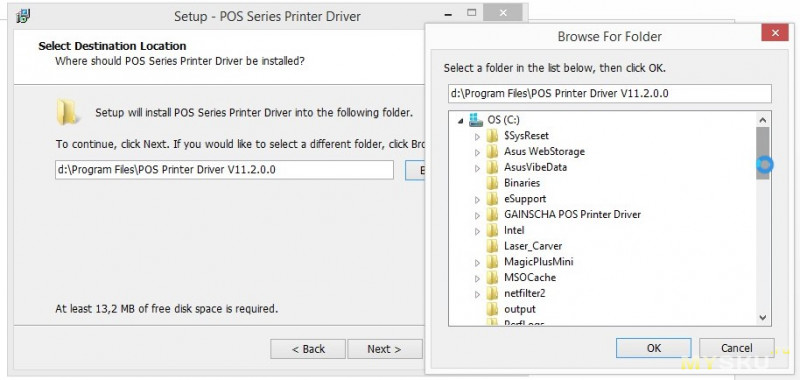Viewport: 800px width, 380px height.
Task: Click the OS (C:) drive icon
Action: (476, 120)
